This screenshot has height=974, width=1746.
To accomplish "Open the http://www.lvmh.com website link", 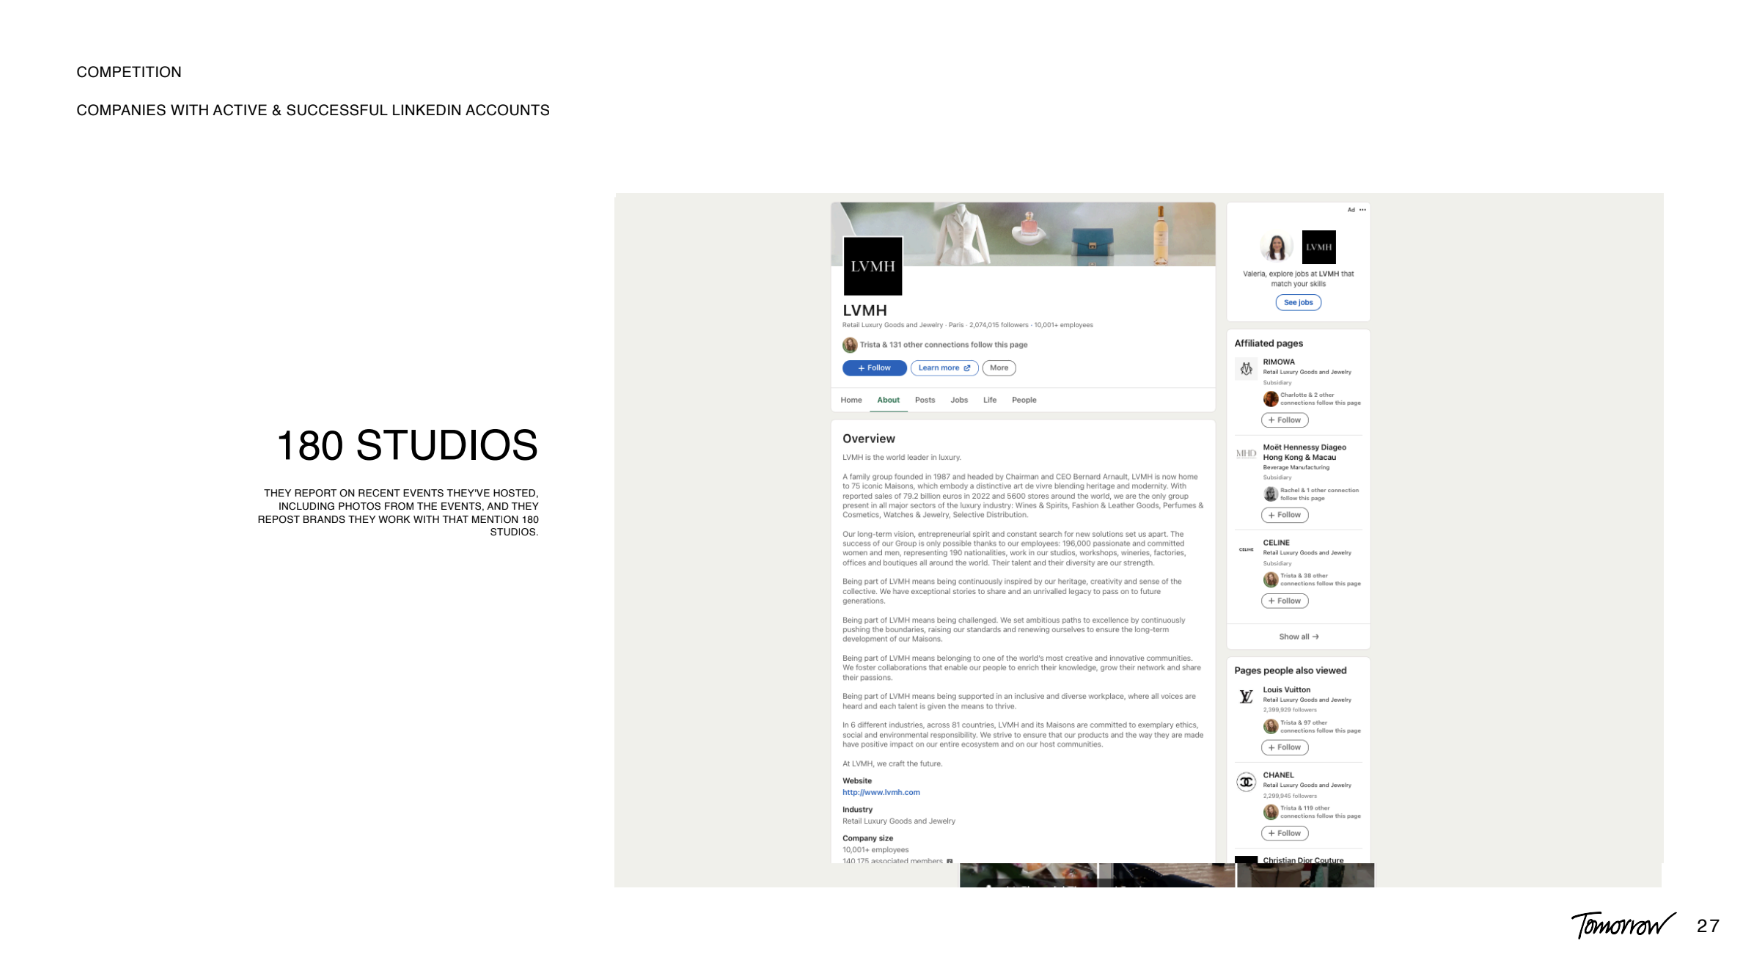I will [x=881, y=792].
